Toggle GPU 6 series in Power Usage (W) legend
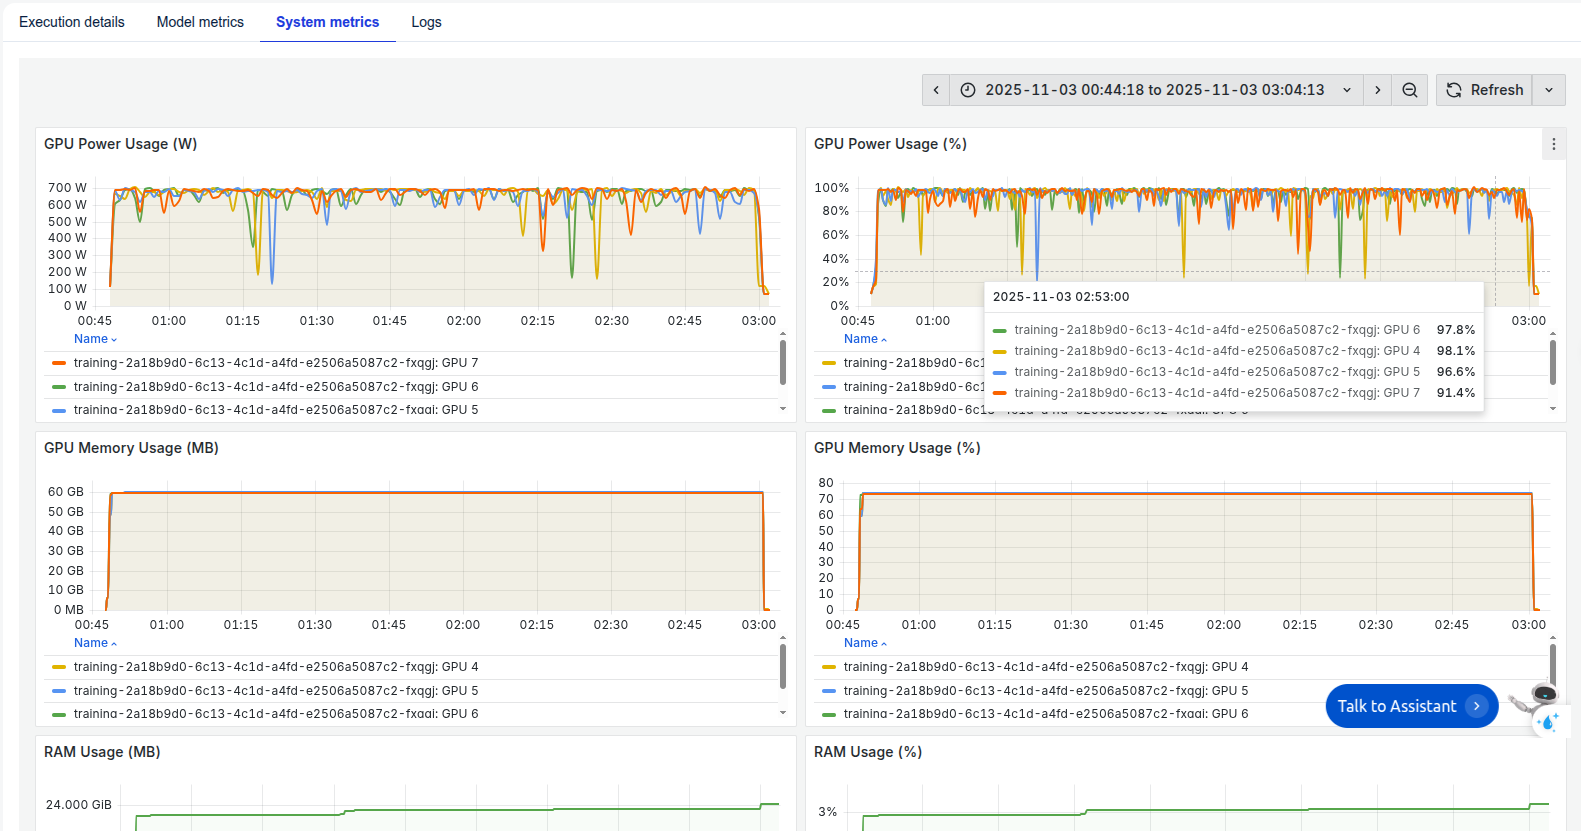This screenshot has width=1581, height=831. click(x=276, y=387)
